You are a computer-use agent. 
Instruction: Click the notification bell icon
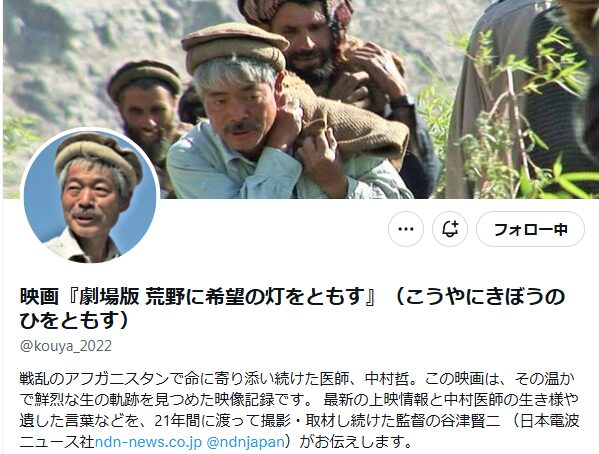pos(450,229)
